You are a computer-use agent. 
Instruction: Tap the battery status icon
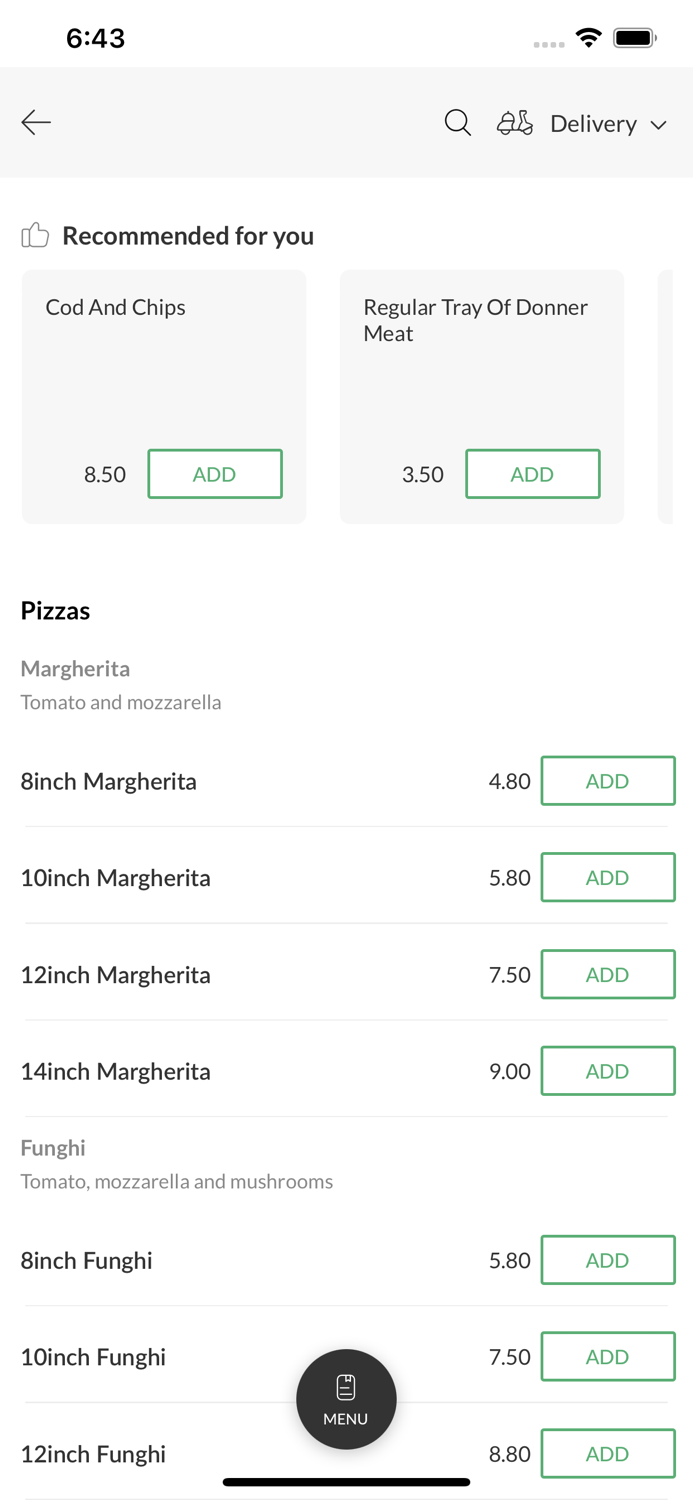click(x=634, y=38)
